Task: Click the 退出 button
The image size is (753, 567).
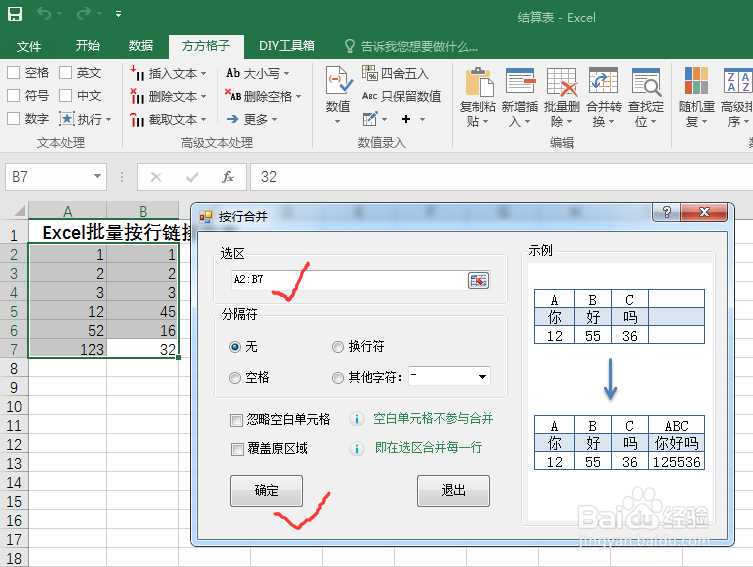Action: (x=453, y=490)
